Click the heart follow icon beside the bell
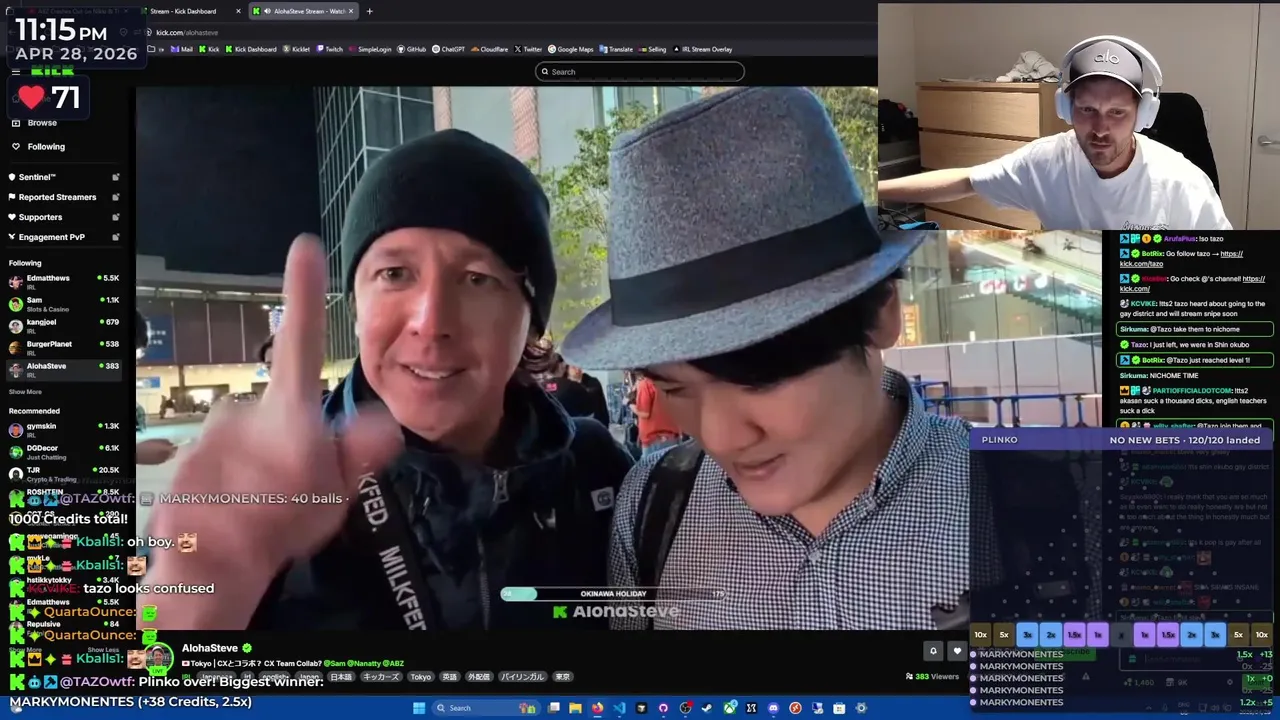 pos(957,651)
